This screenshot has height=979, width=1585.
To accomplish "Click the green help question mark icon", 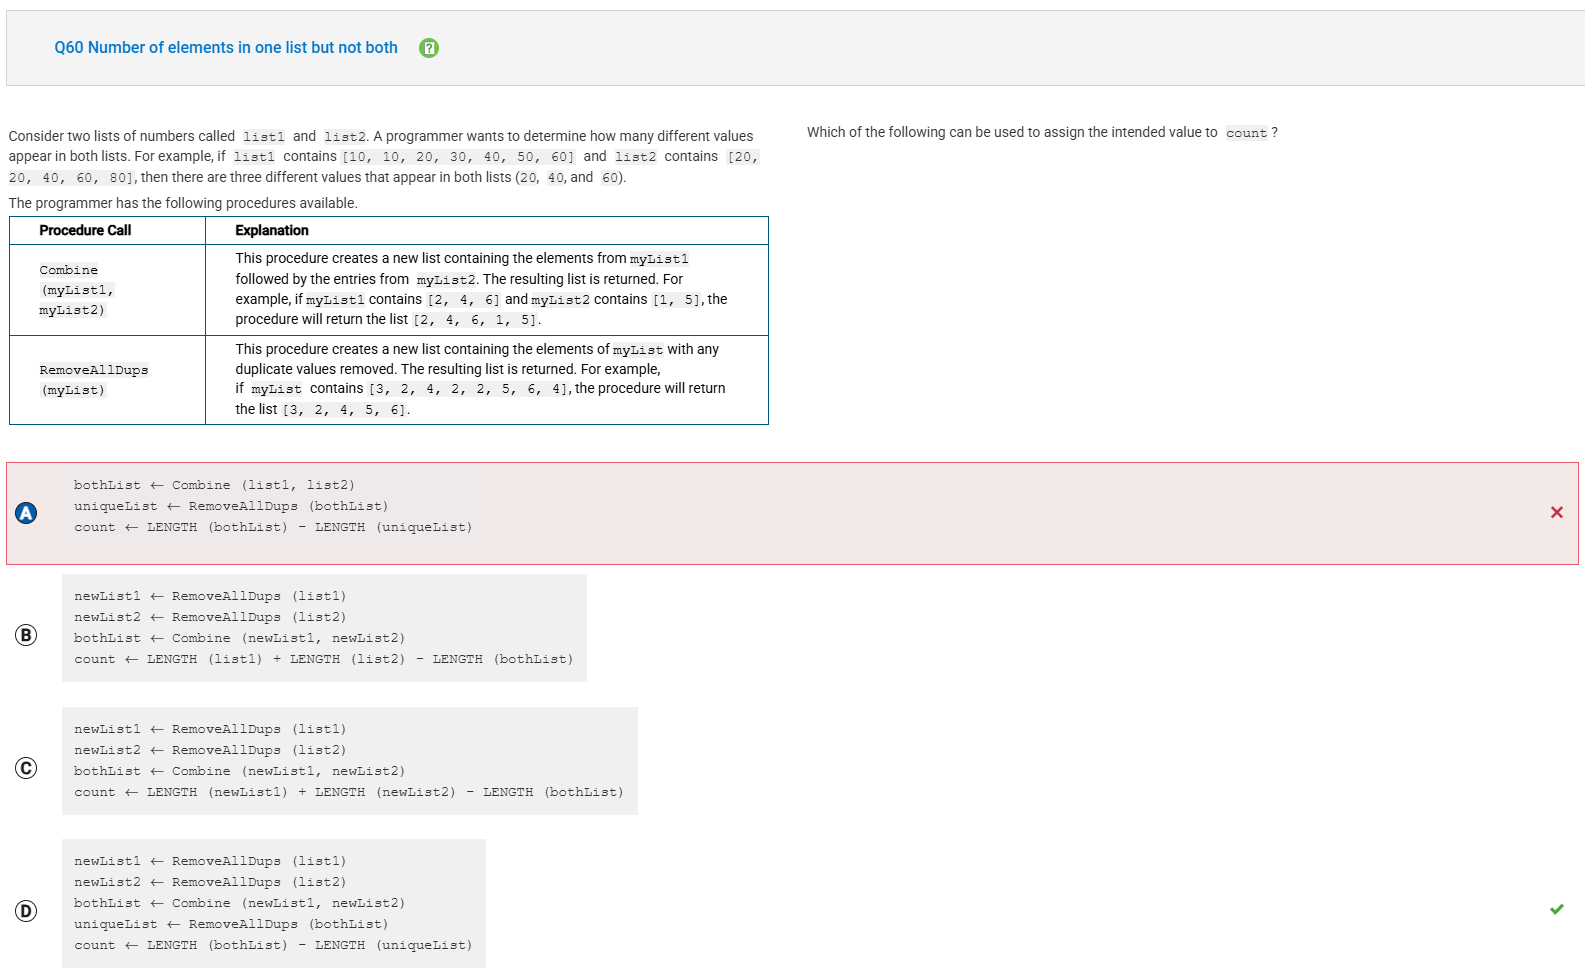I will (x=429, y=48).
